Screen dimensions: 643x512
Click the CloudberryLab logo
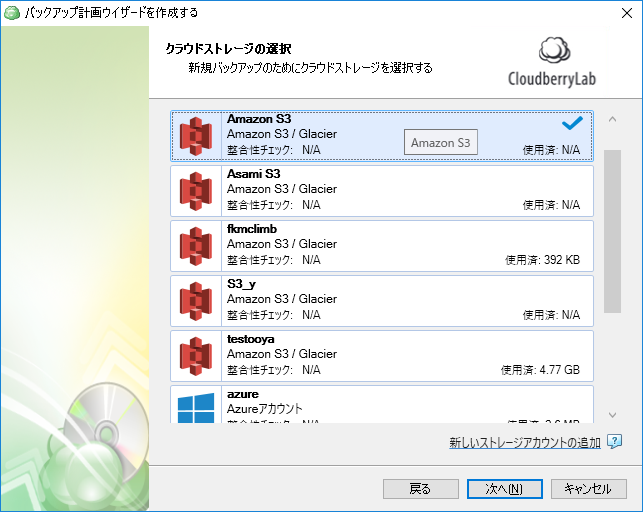coord(553,62)
